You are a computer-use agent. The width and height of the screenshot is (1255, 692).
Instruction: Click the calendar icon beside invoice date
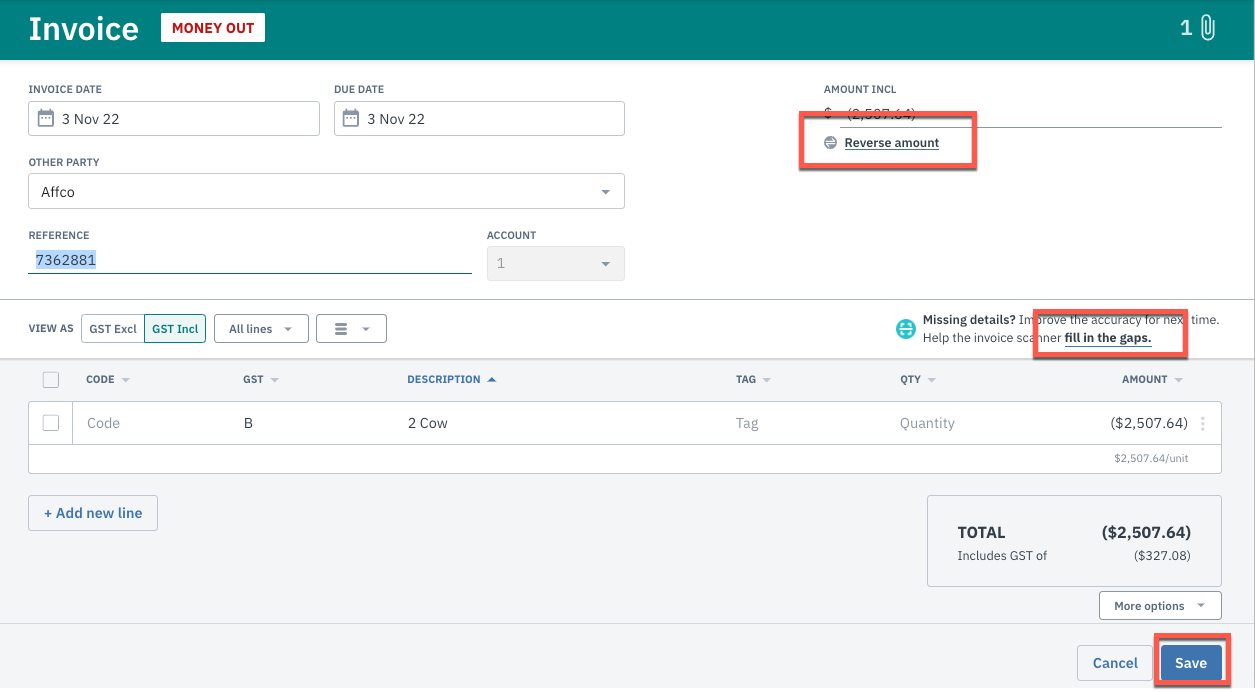click(x=46, y=118)
